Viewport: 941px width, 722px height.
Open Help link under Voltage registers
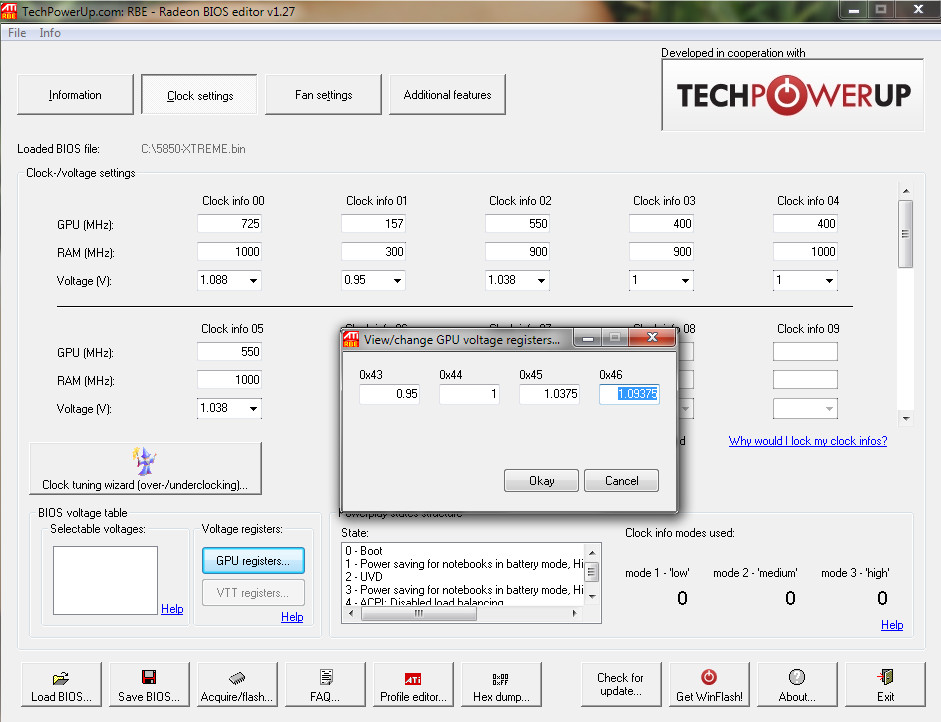coord(292,617)
